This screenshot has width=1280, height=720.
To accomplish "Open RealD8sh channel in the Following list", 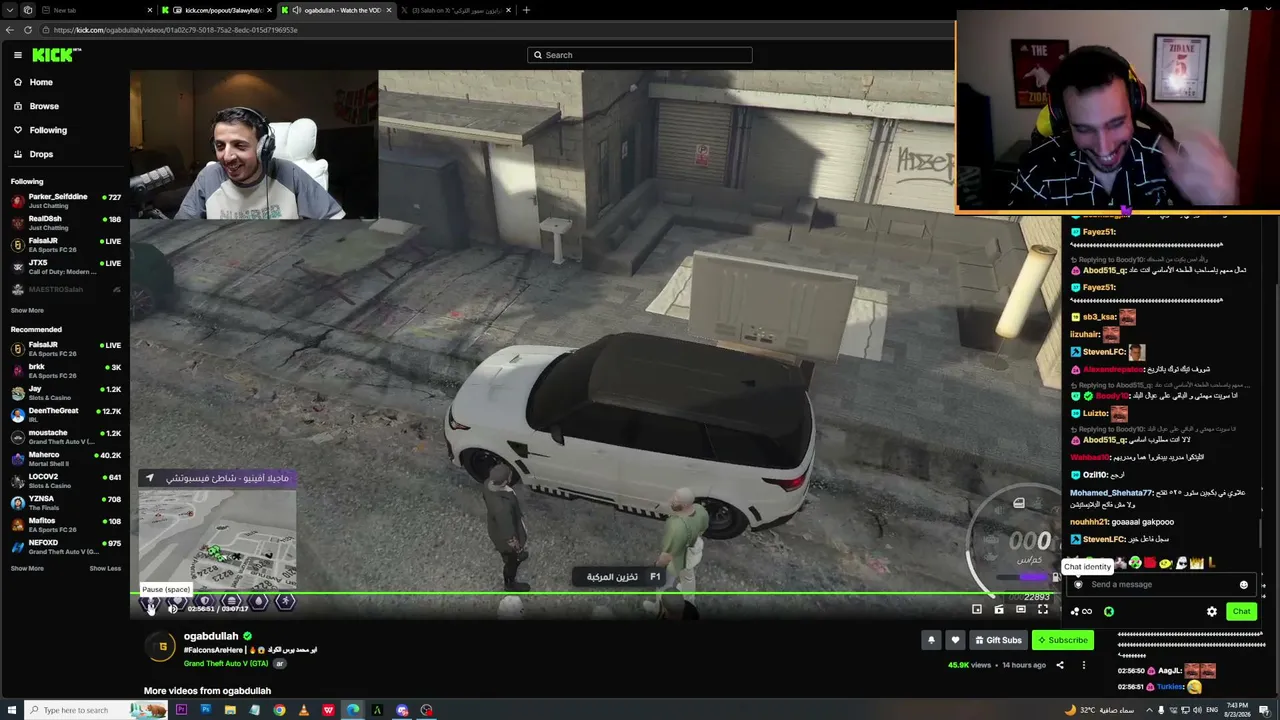I will click(65, 222).
